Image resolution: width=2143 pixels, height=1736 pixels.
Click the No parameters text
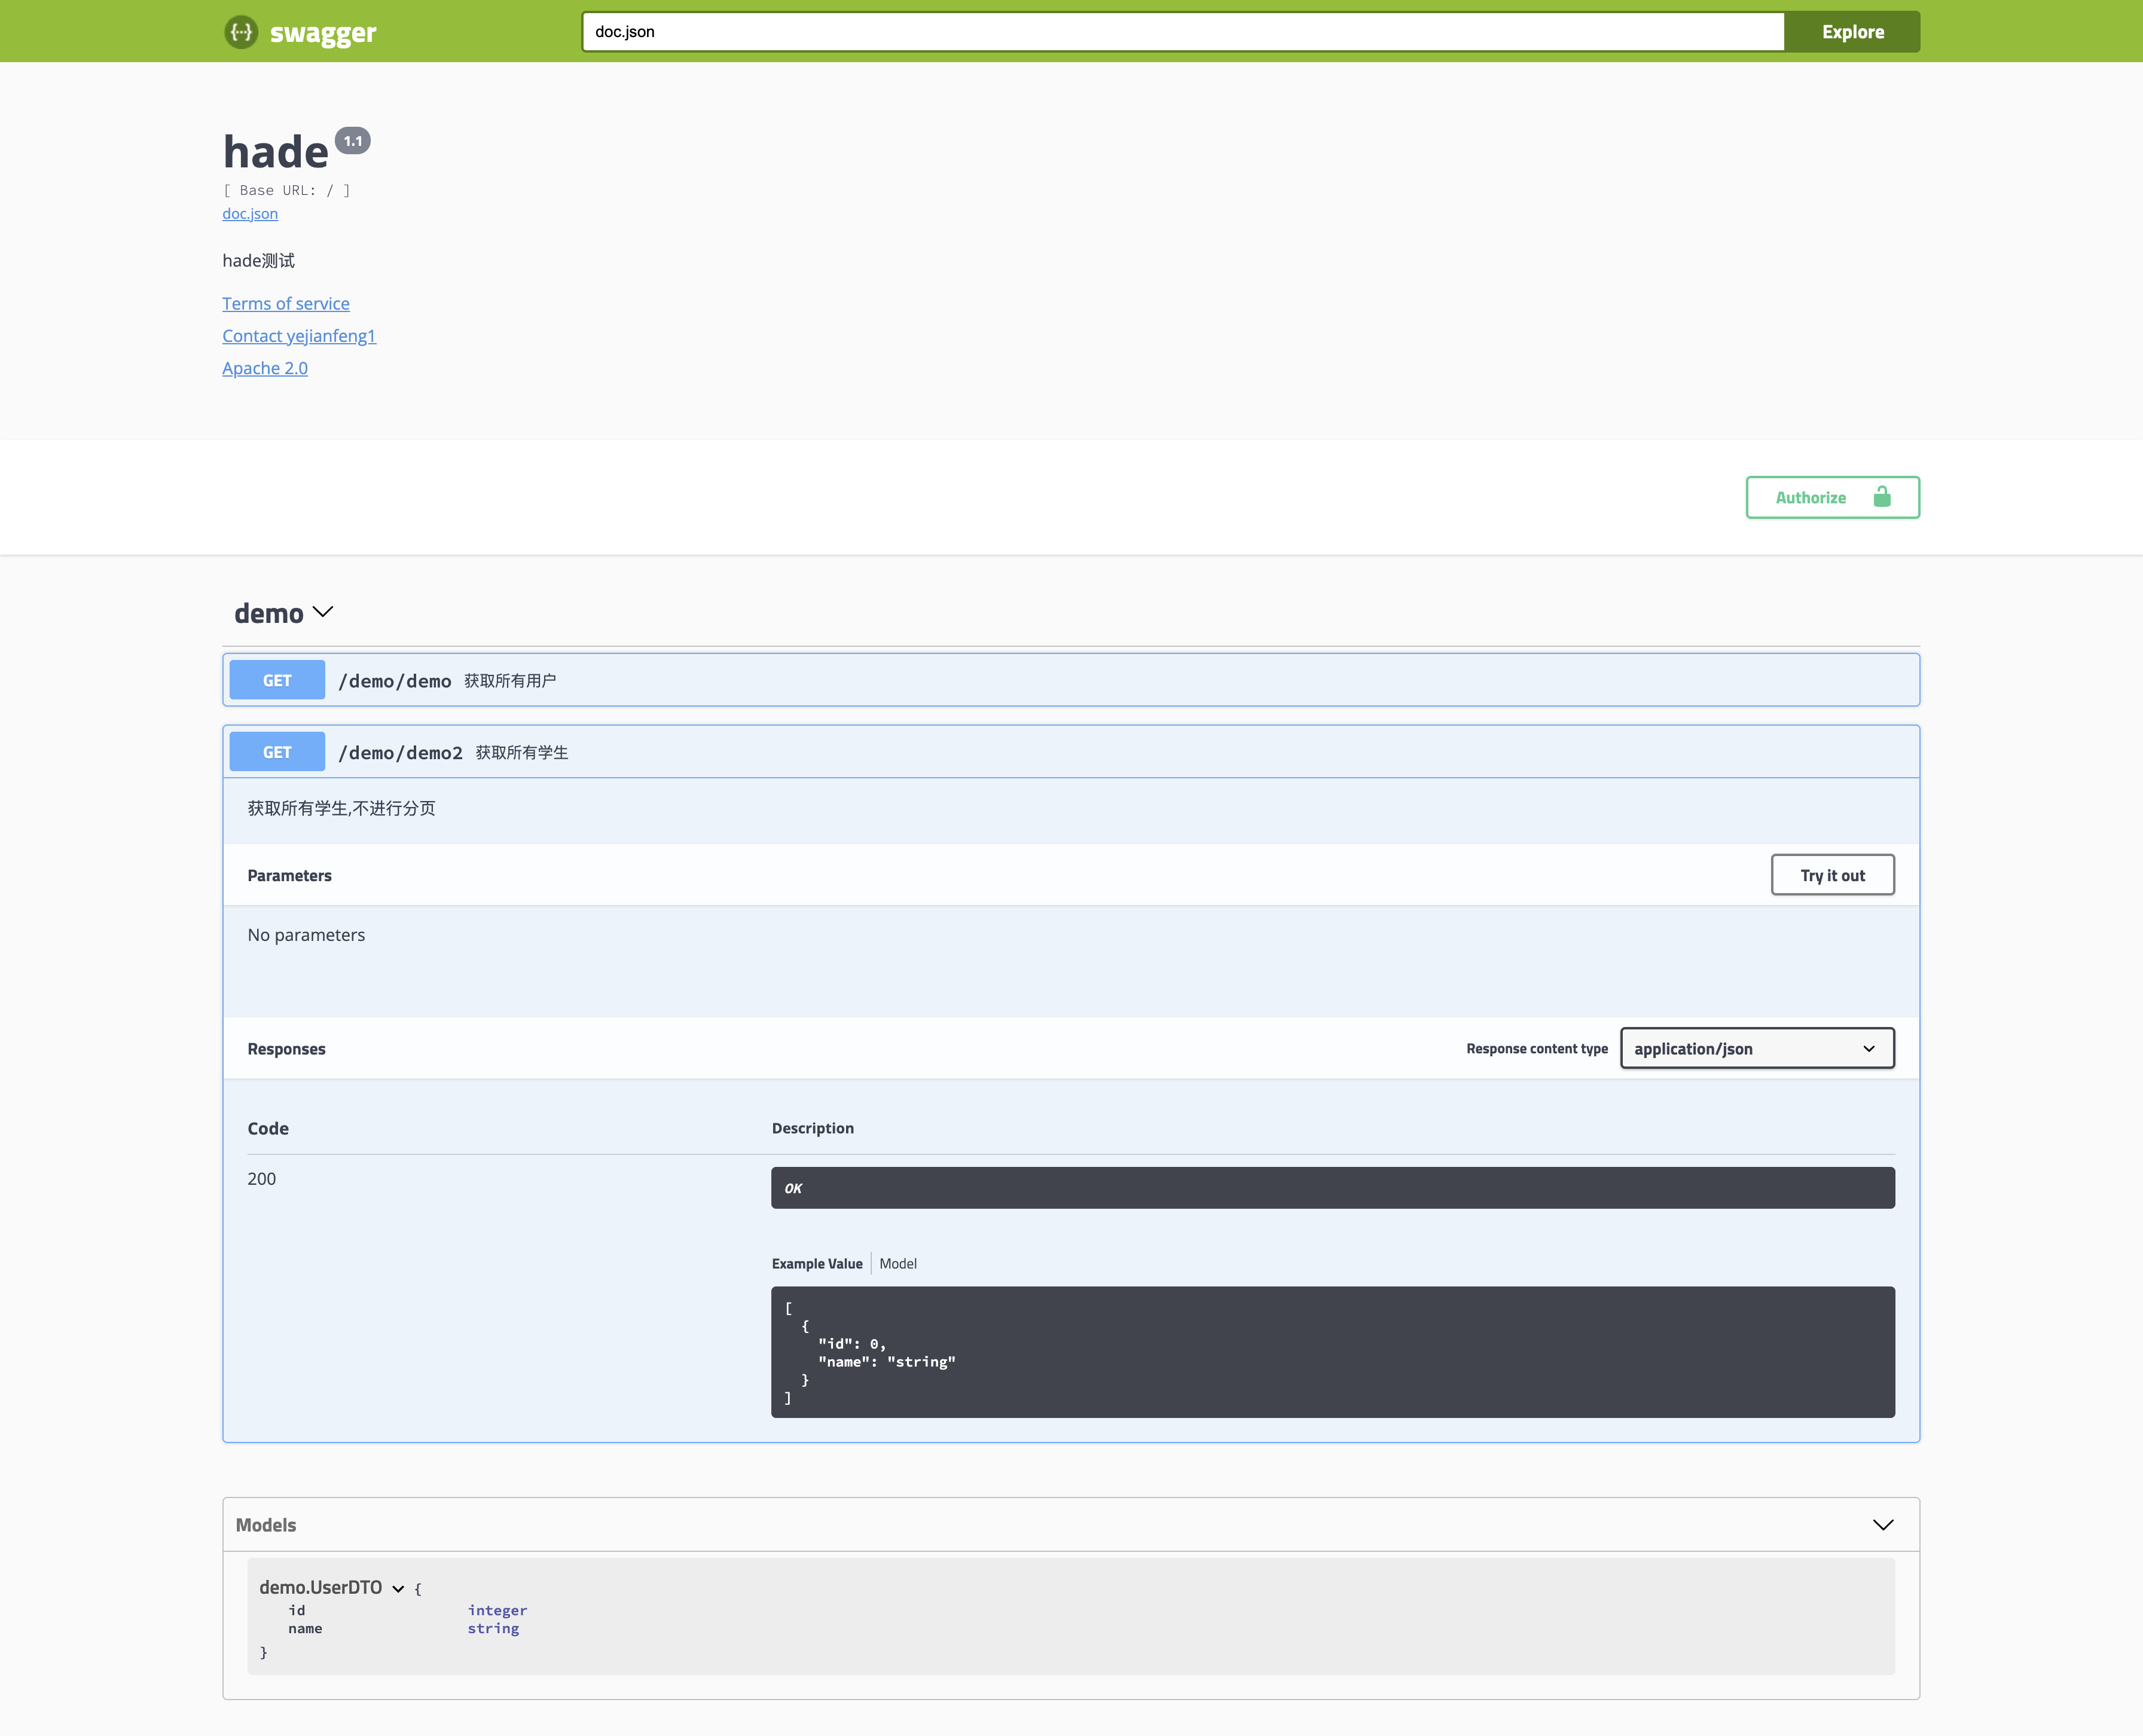[306, 935]
